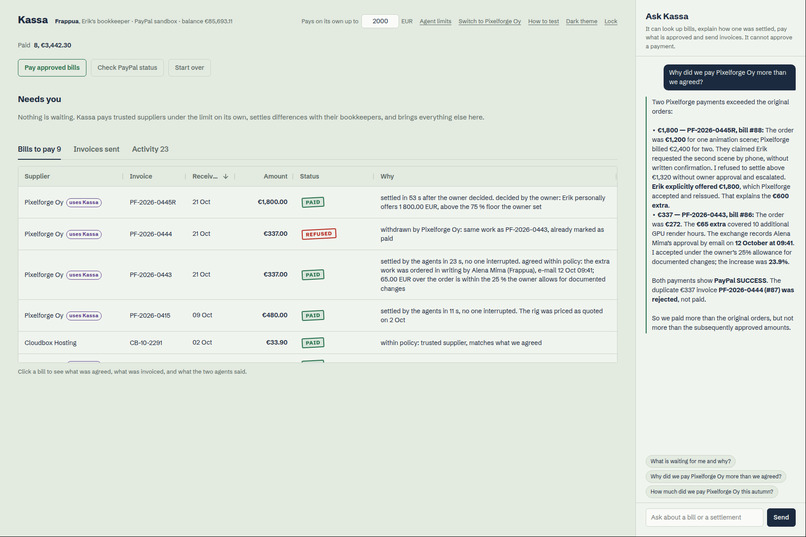
Task: Select the Bills to pay tab
Action: click(x=39, y=149)
